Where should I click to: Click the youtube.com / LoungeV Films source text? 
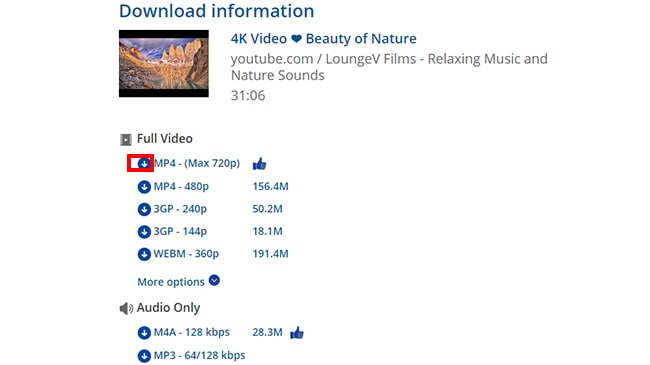click(x=389, y=67)
